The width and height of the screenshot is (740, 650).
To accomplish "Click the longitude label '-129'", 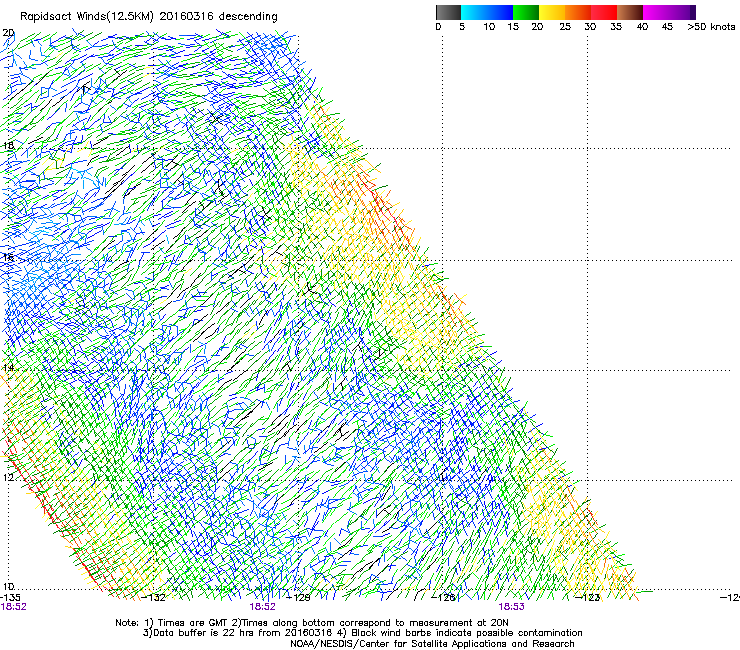I will click(x=299, y=597).
